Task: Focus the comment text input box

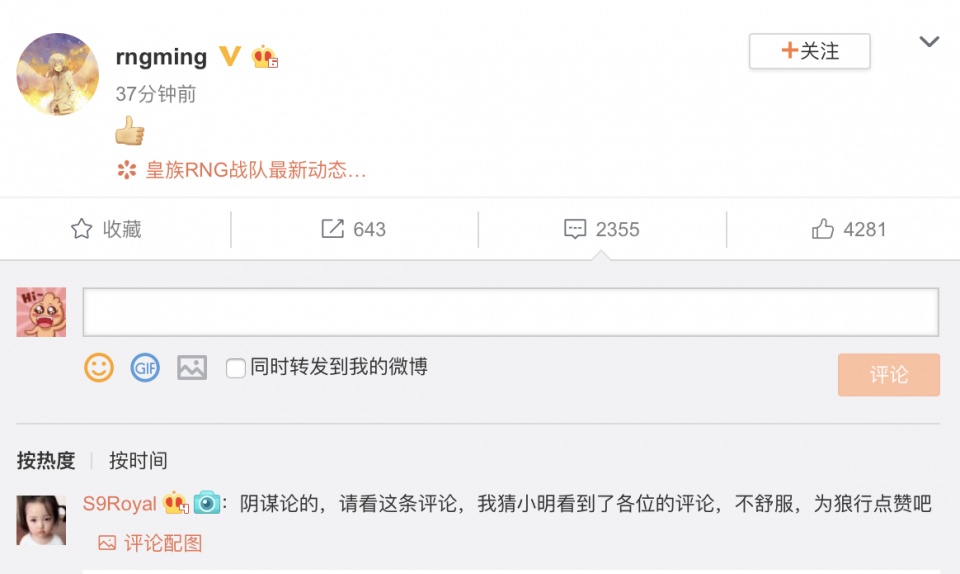Action: pos(511,312)
